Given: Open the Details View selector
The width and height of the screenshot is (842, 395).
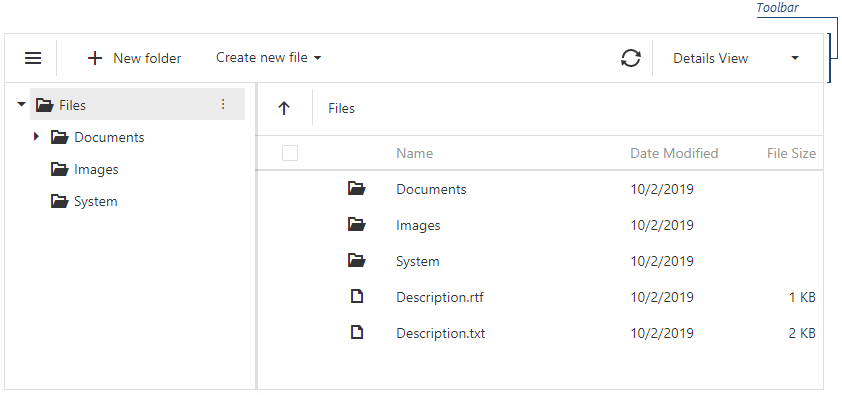Looking at the screenshot, I should coord(736,58).
